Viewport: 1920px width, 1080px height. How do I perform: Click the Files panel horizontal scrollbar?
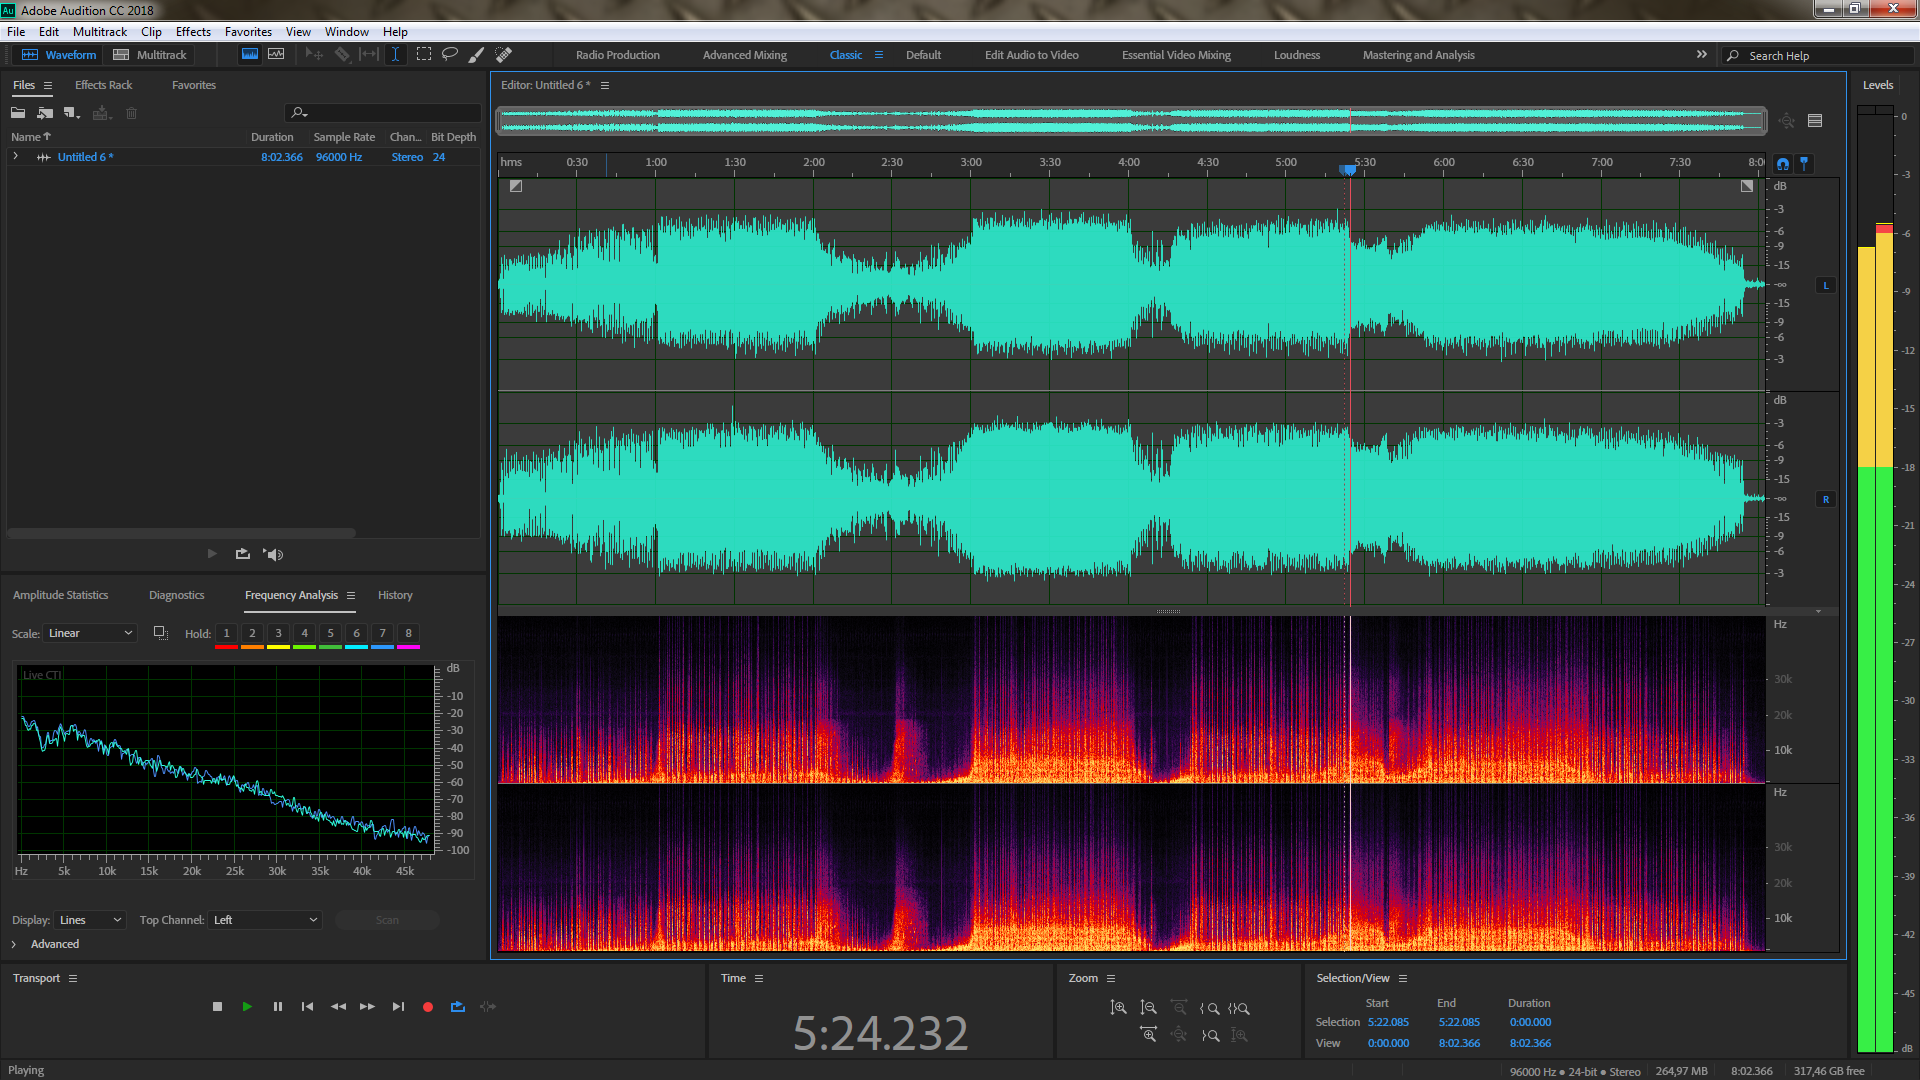pyautogui.click(x=180, y=533)
